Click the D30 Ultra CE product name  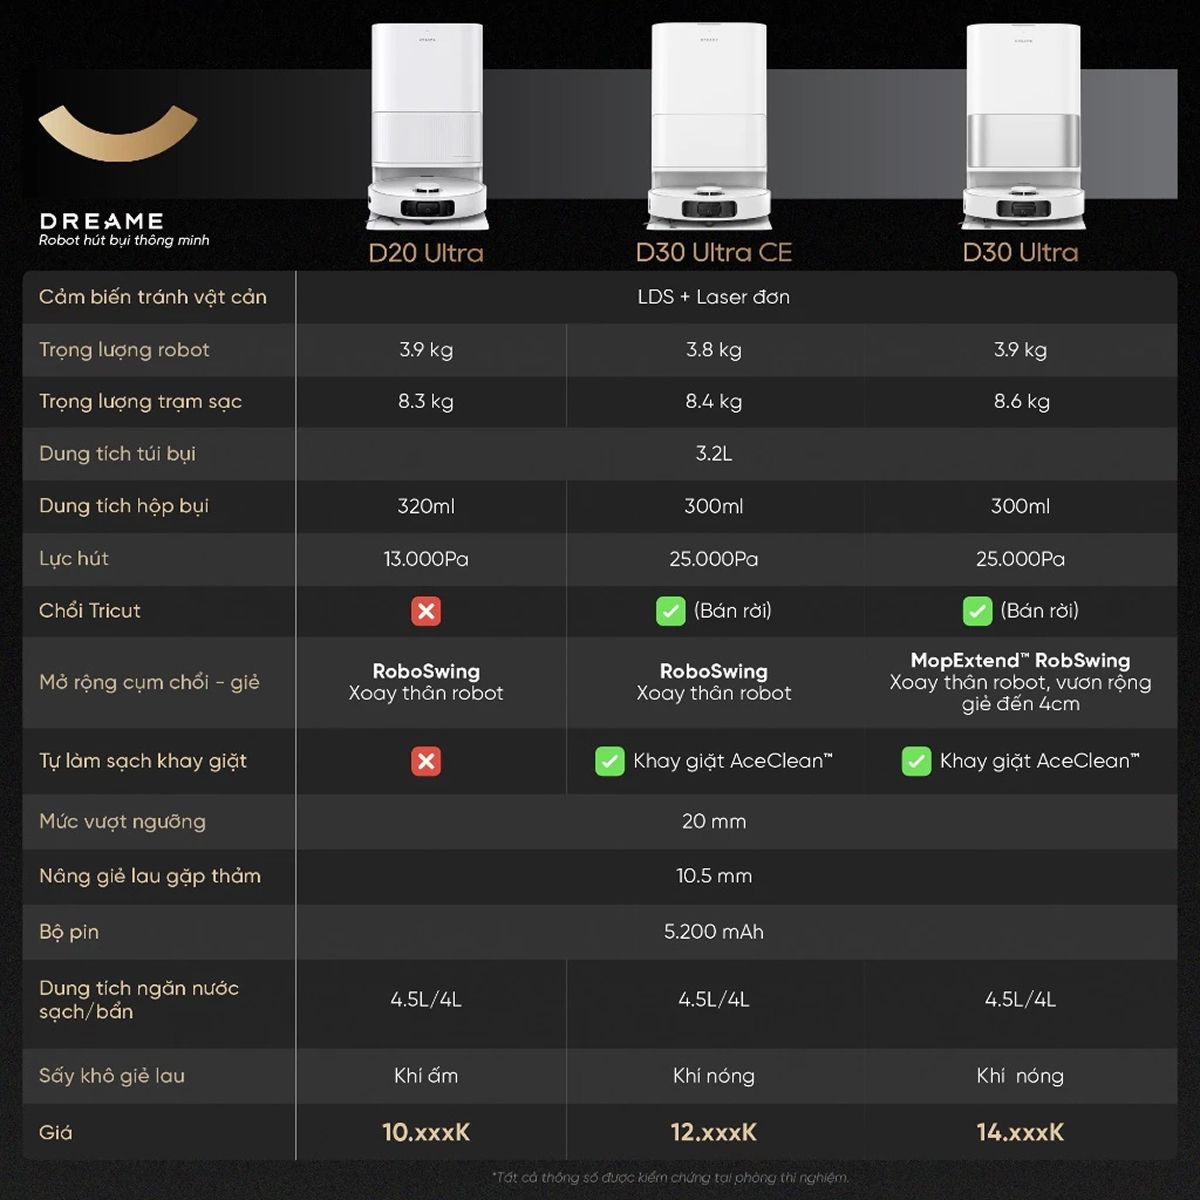point(714,253)
